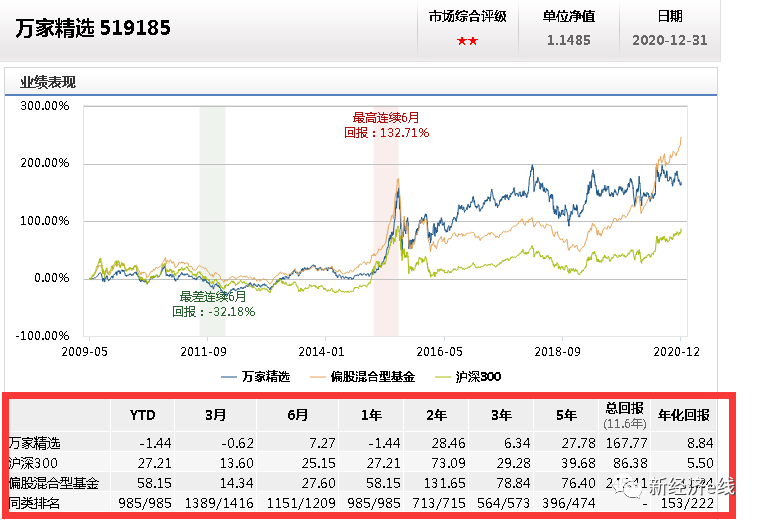Click the two red rating stars

coord(467,41)
